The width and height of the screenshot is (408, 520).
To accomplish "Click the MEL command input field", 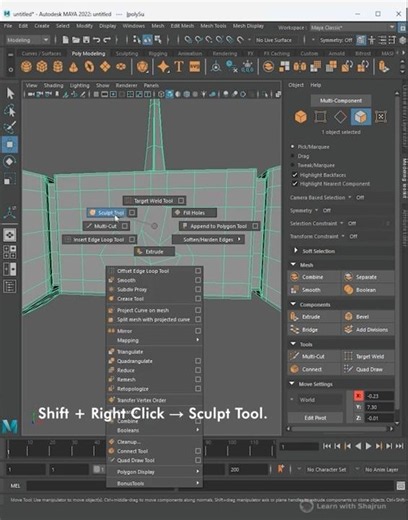I will 210,486.
